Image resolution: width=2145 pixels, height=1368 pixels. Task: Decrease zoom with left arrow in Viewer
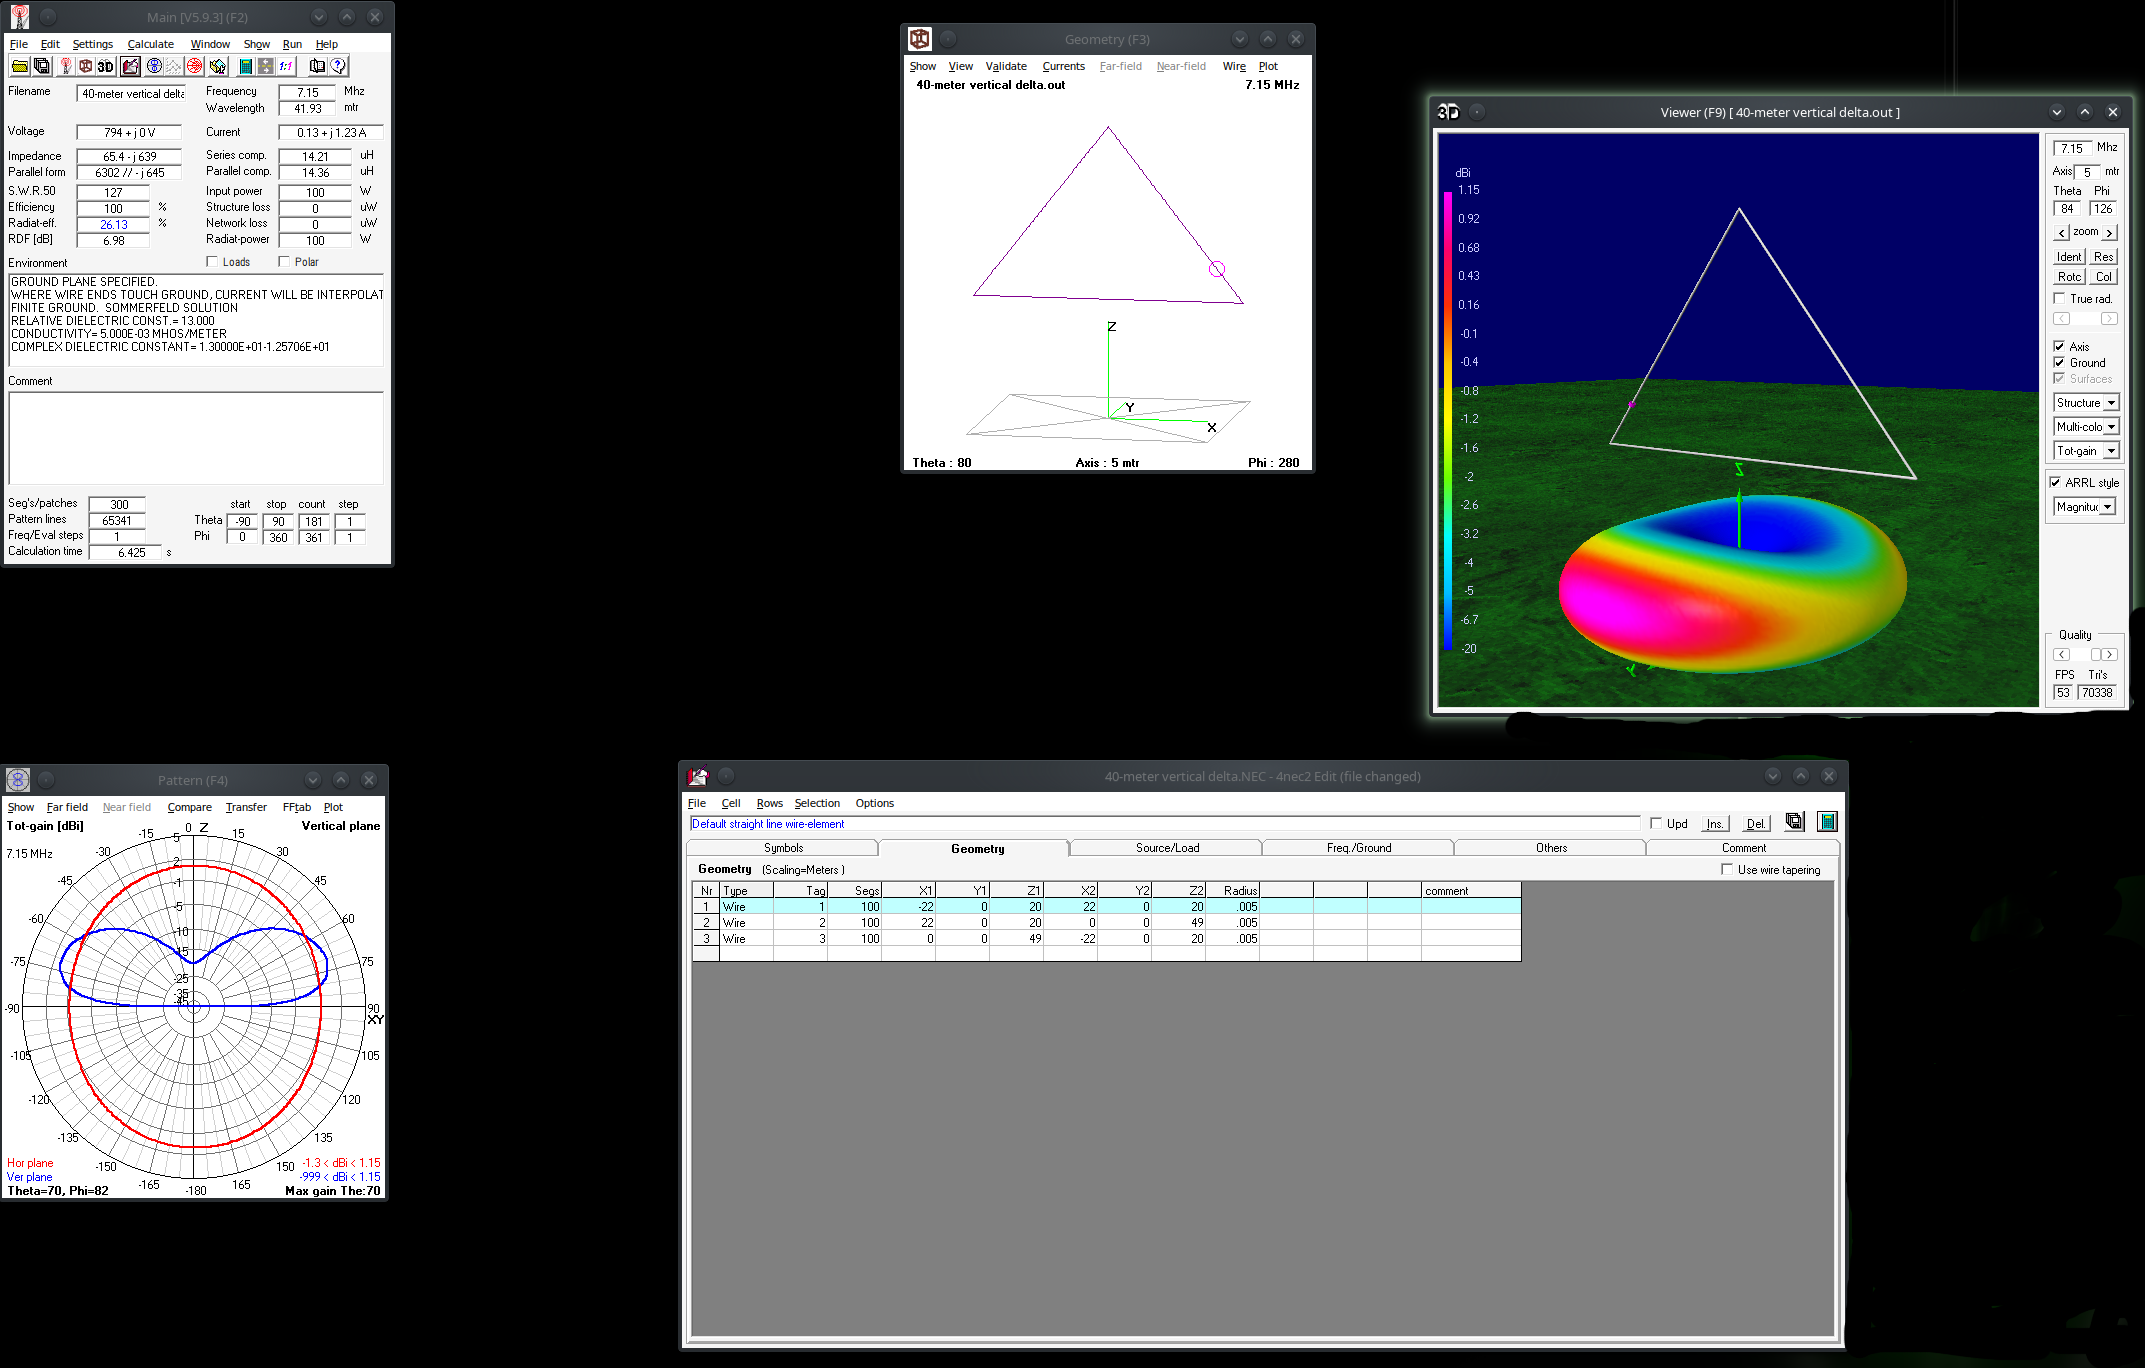[2062, 233]
